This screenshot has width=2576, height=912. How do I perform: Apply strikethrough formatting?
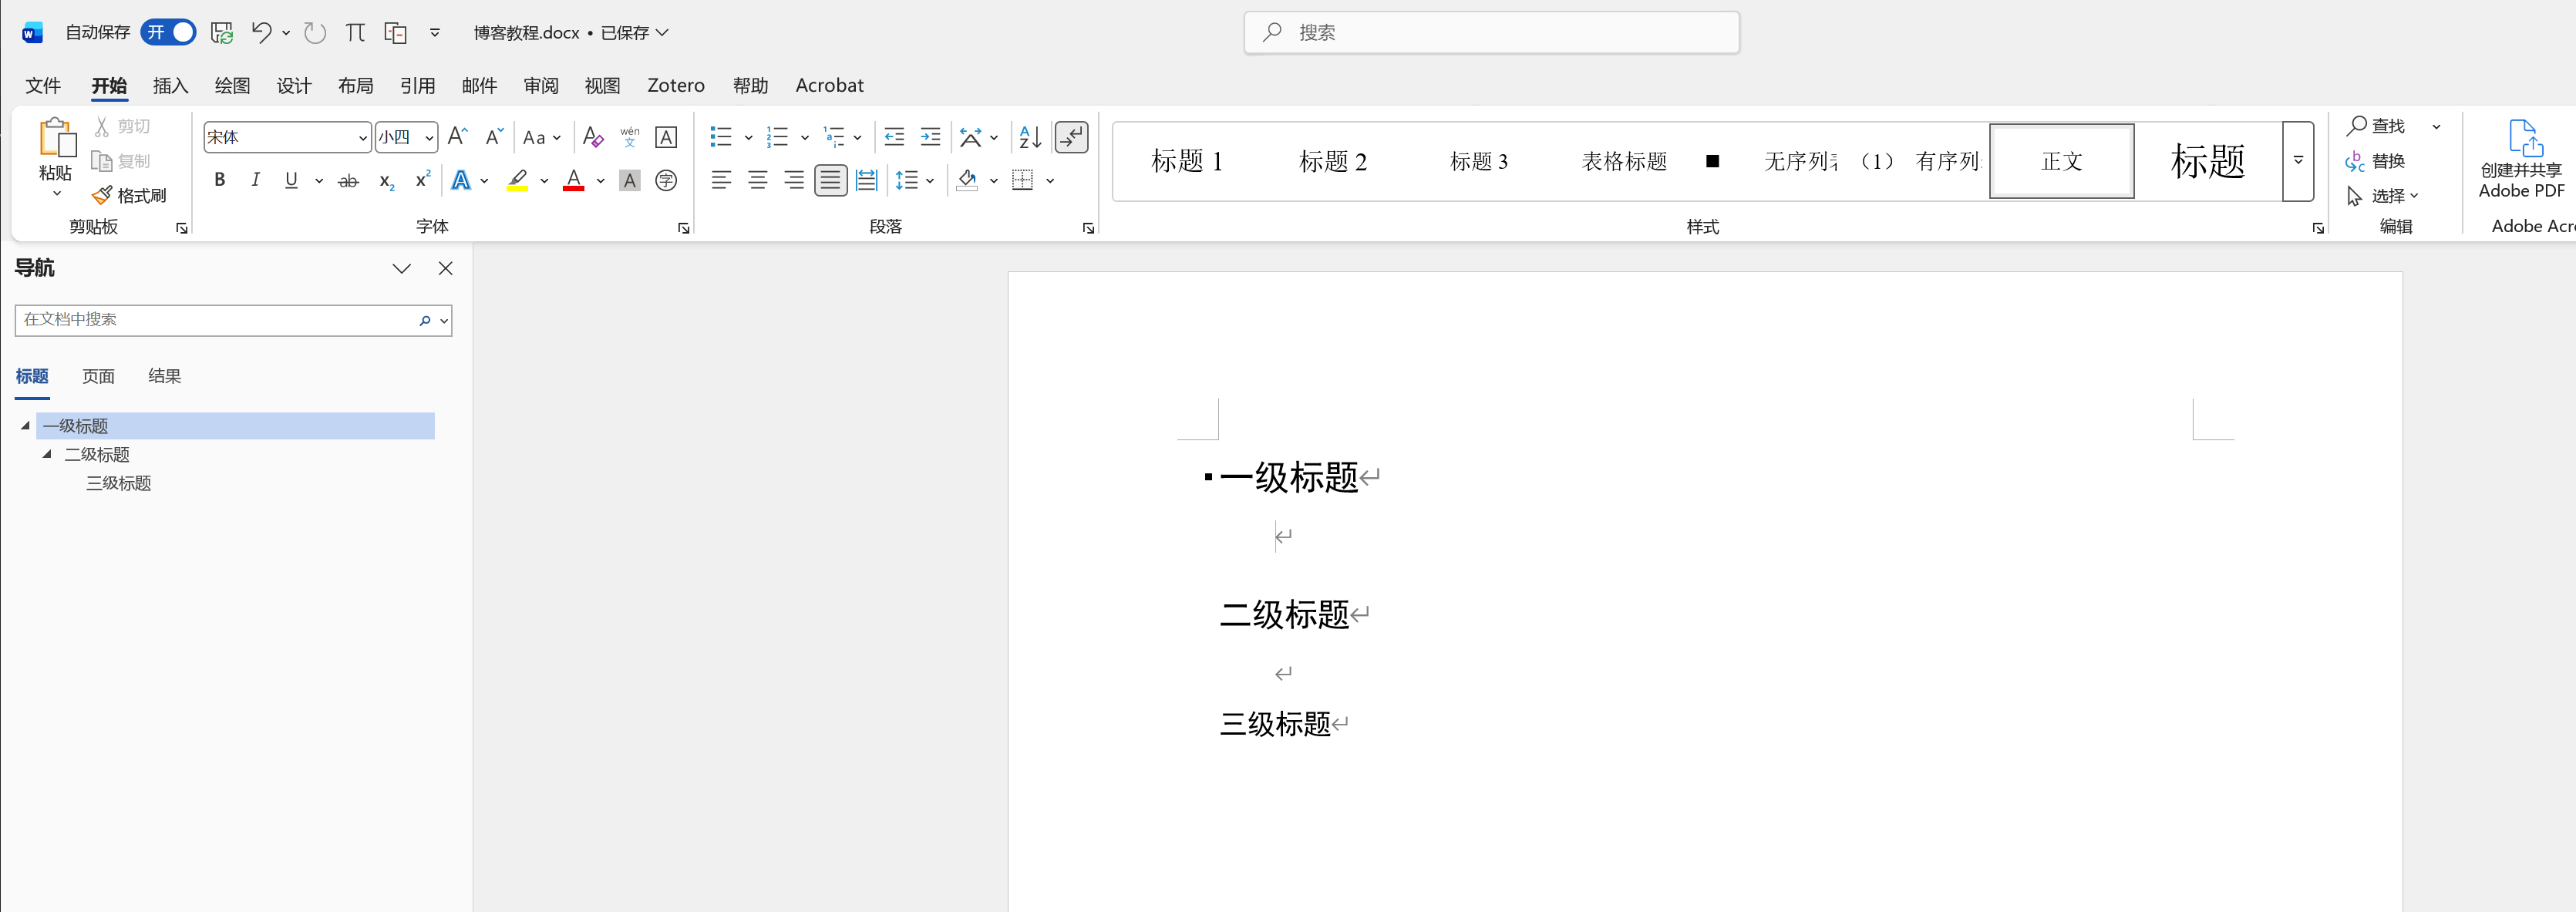click(348, 181)
